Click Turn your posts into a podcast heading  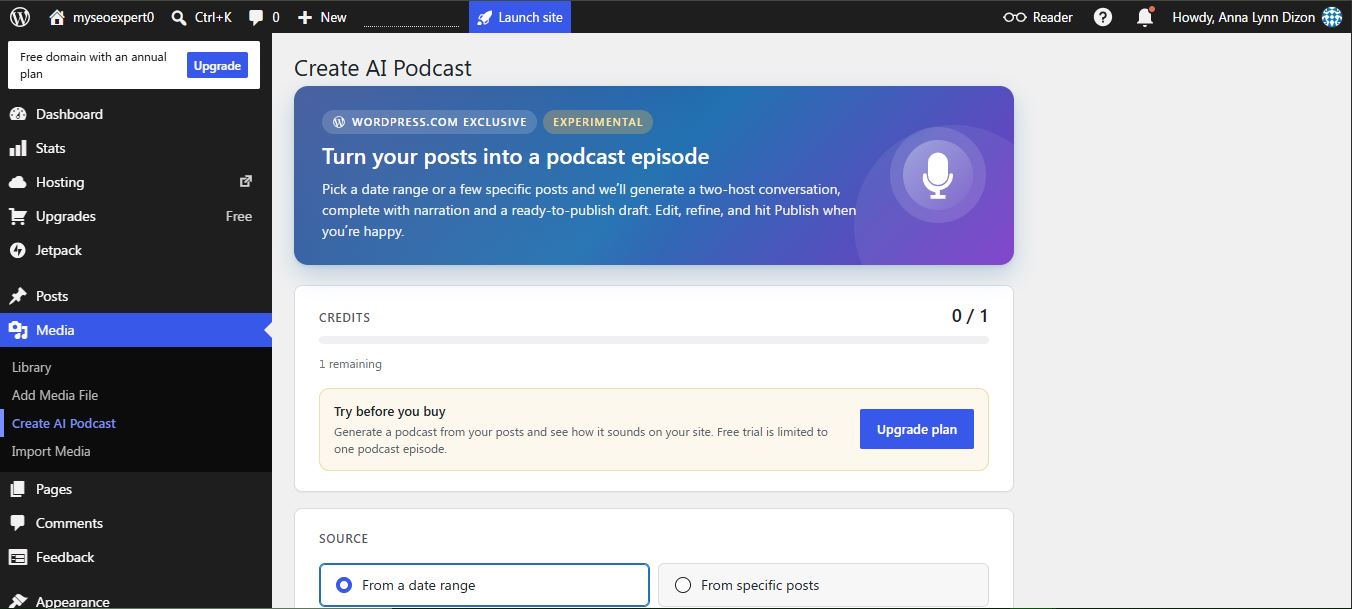pyautogui.click(x=516, y=156)
